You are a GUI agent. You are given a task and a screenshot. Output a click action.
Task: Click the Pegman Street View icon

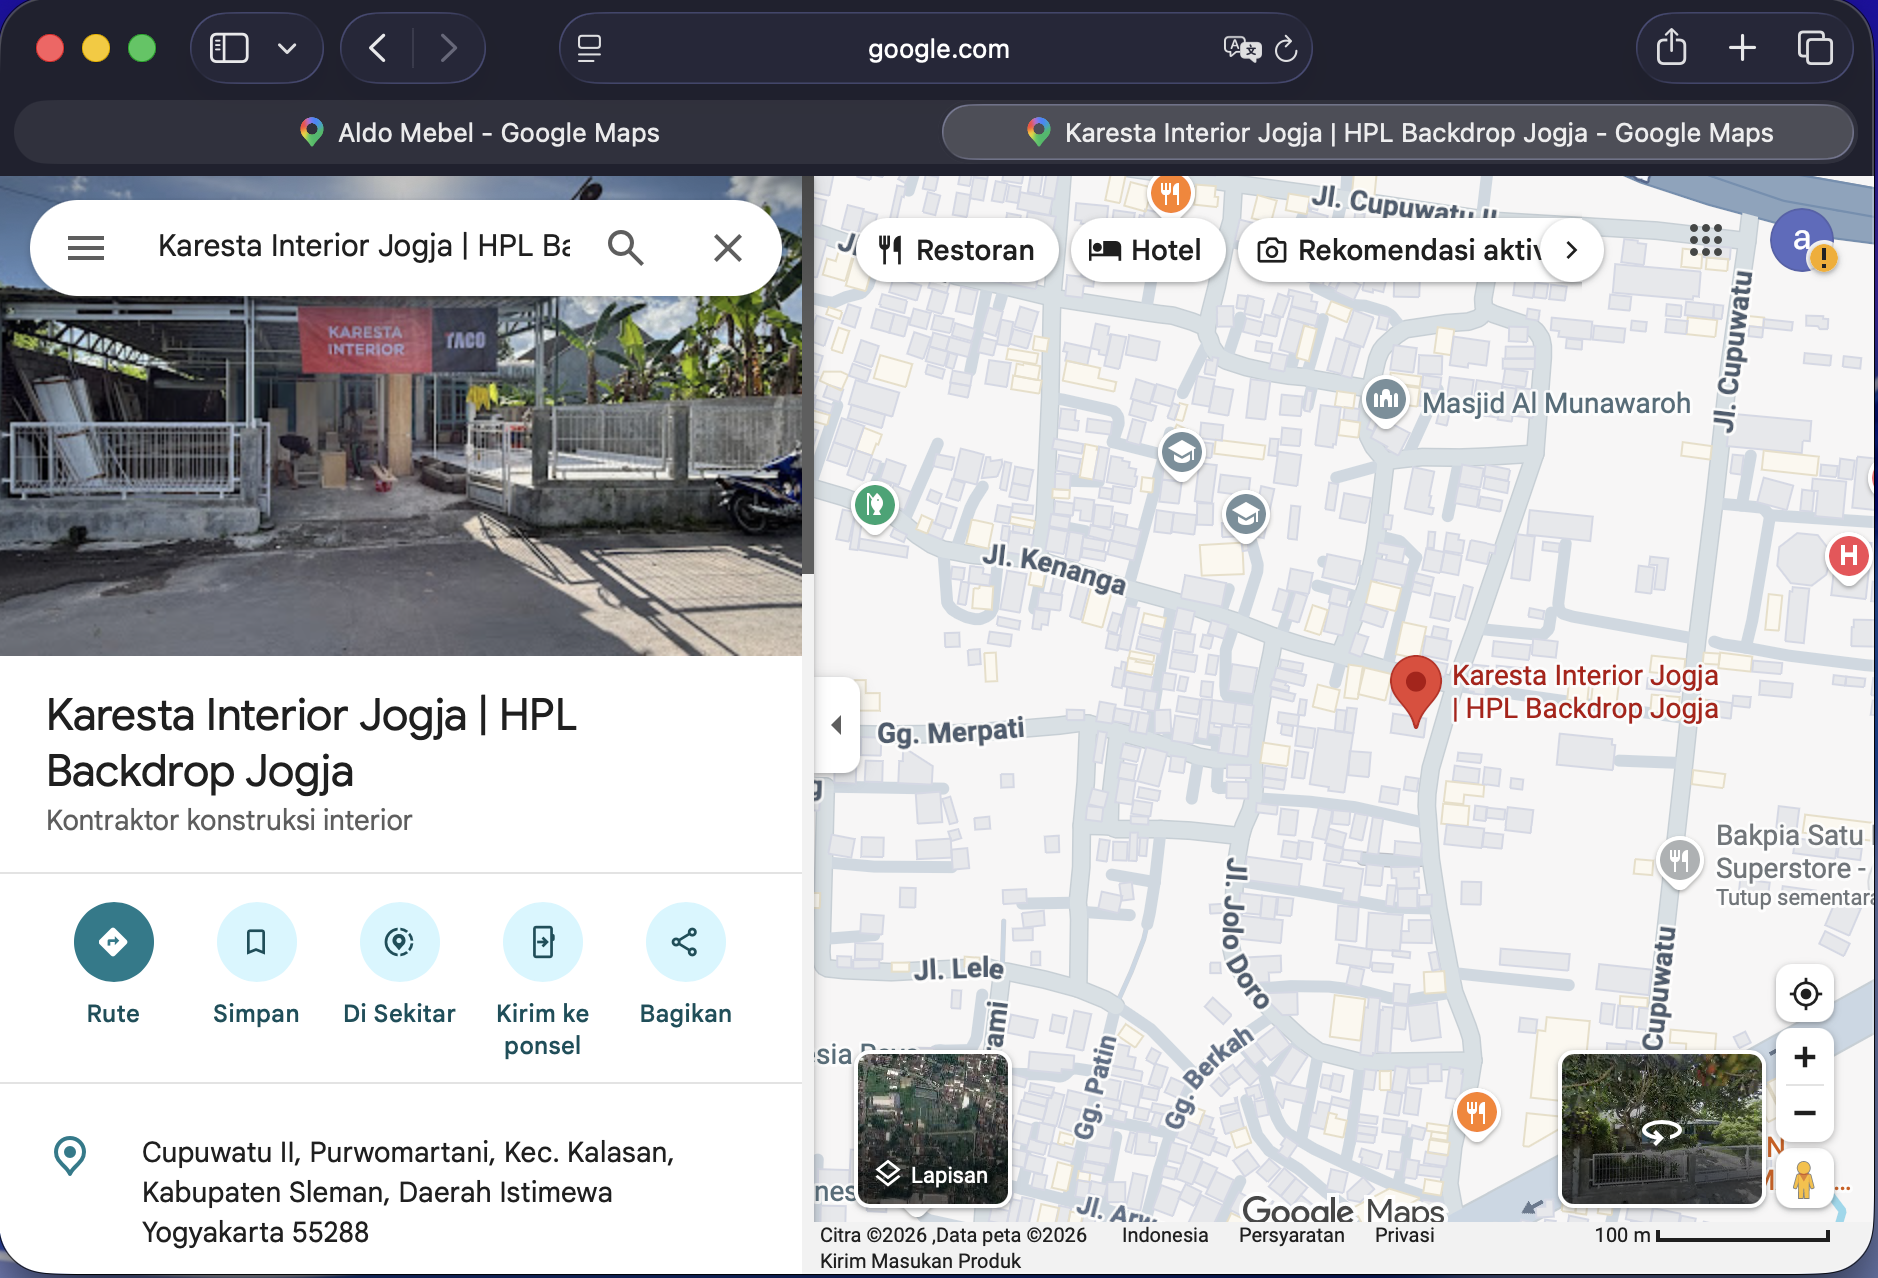tap(1805, 1179)
